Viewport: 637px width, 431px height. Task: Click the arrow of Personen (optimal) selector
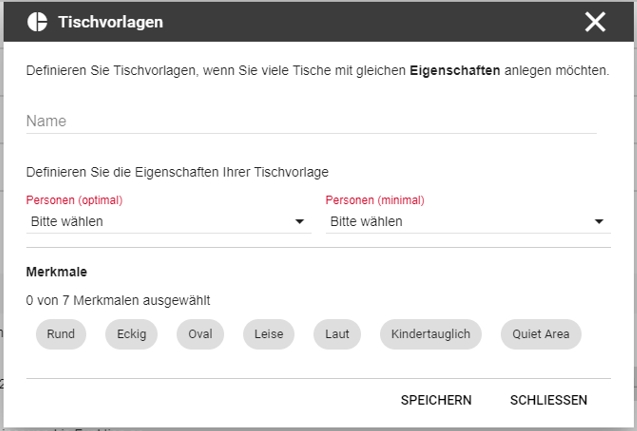(x=299, y=221)
